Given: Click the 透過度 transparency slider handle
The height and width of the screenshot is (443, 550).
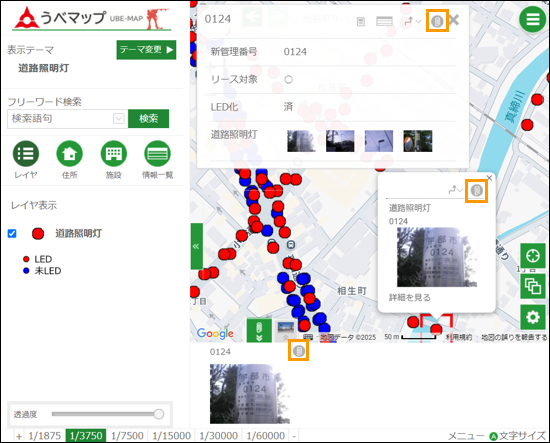Looking at the screenshot, I should (159, 414).
